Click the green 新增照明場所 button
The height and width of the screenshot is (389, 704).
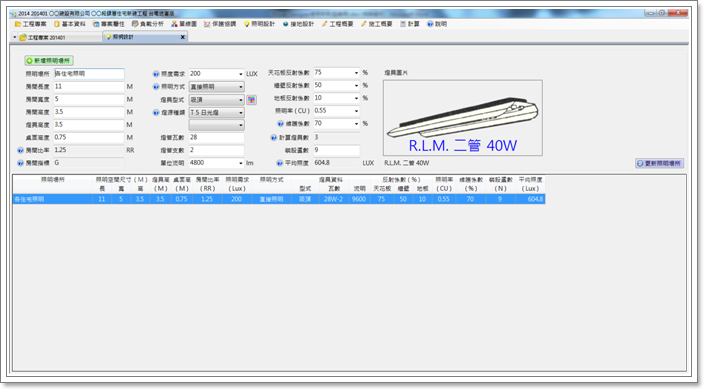pos(49,61)
